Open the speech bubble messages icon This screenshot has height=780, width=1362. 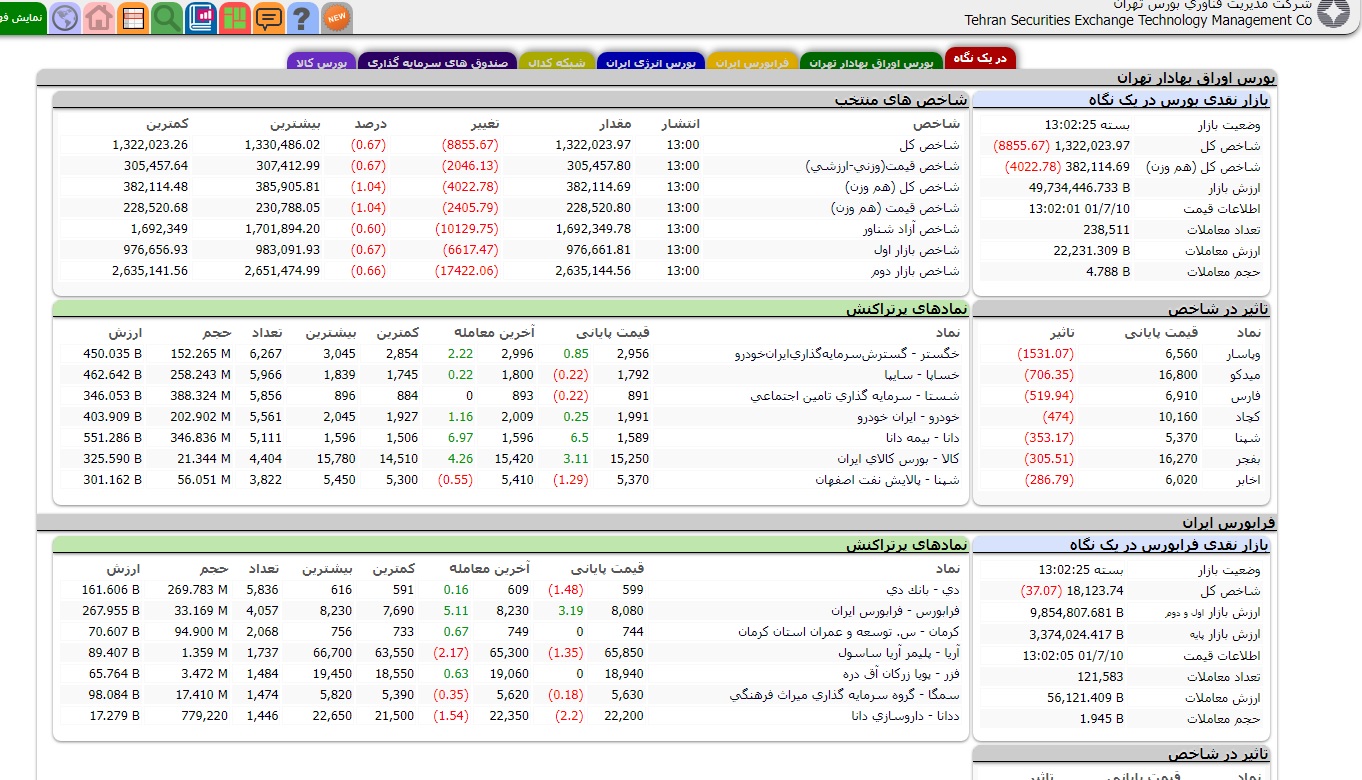click(268, 17)
